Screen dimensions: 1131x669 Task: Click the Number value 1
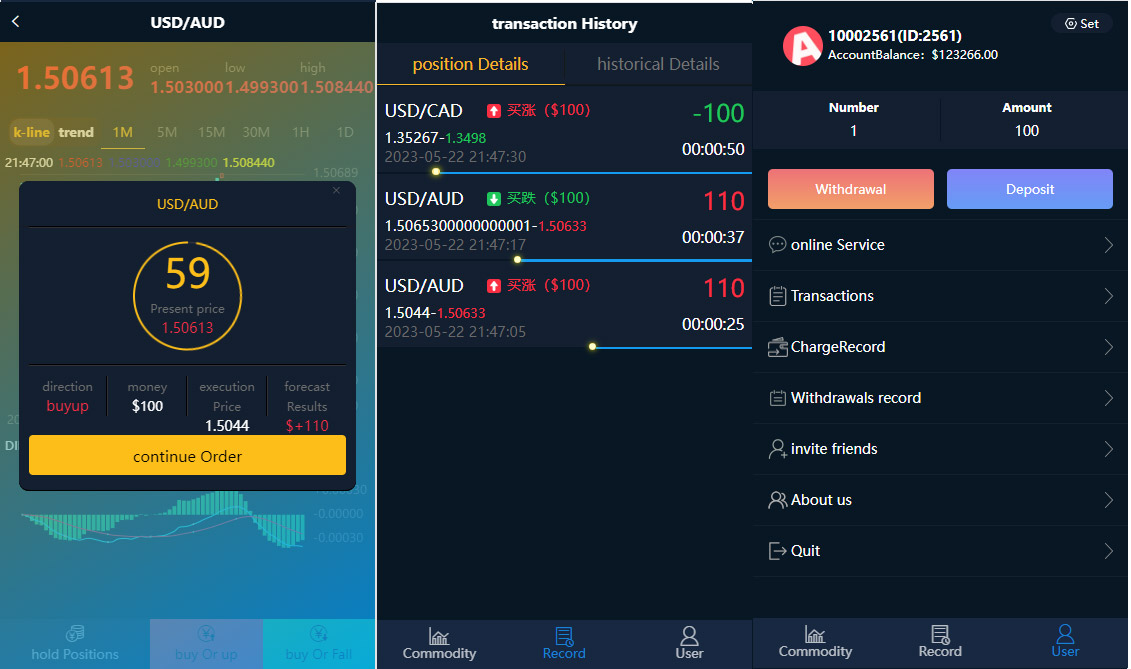[x=853, y=131]
